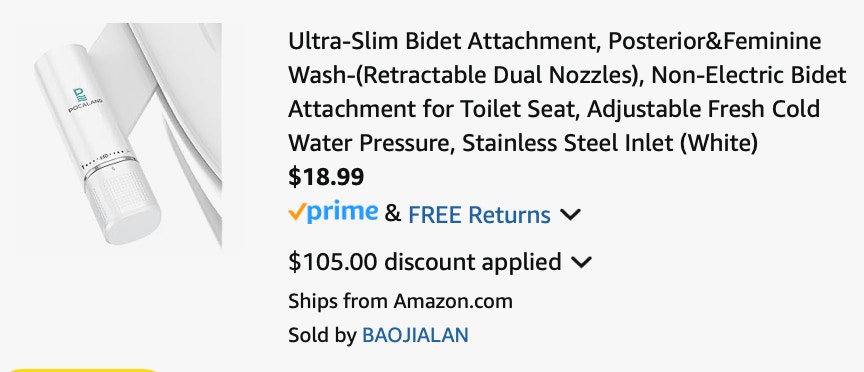Click the (White) color in title
Viewport: 864px width, 372px height.
click(719, 143)
